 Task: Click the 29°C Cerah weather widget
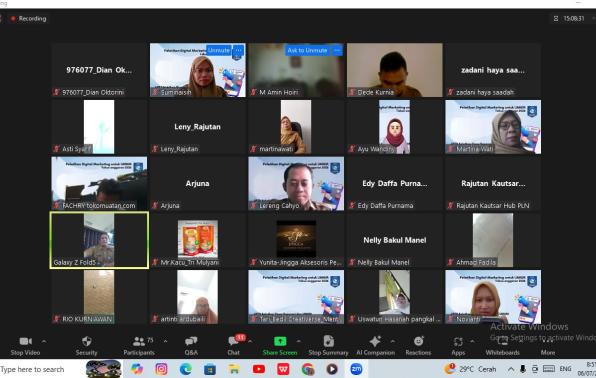click(470, 369)
